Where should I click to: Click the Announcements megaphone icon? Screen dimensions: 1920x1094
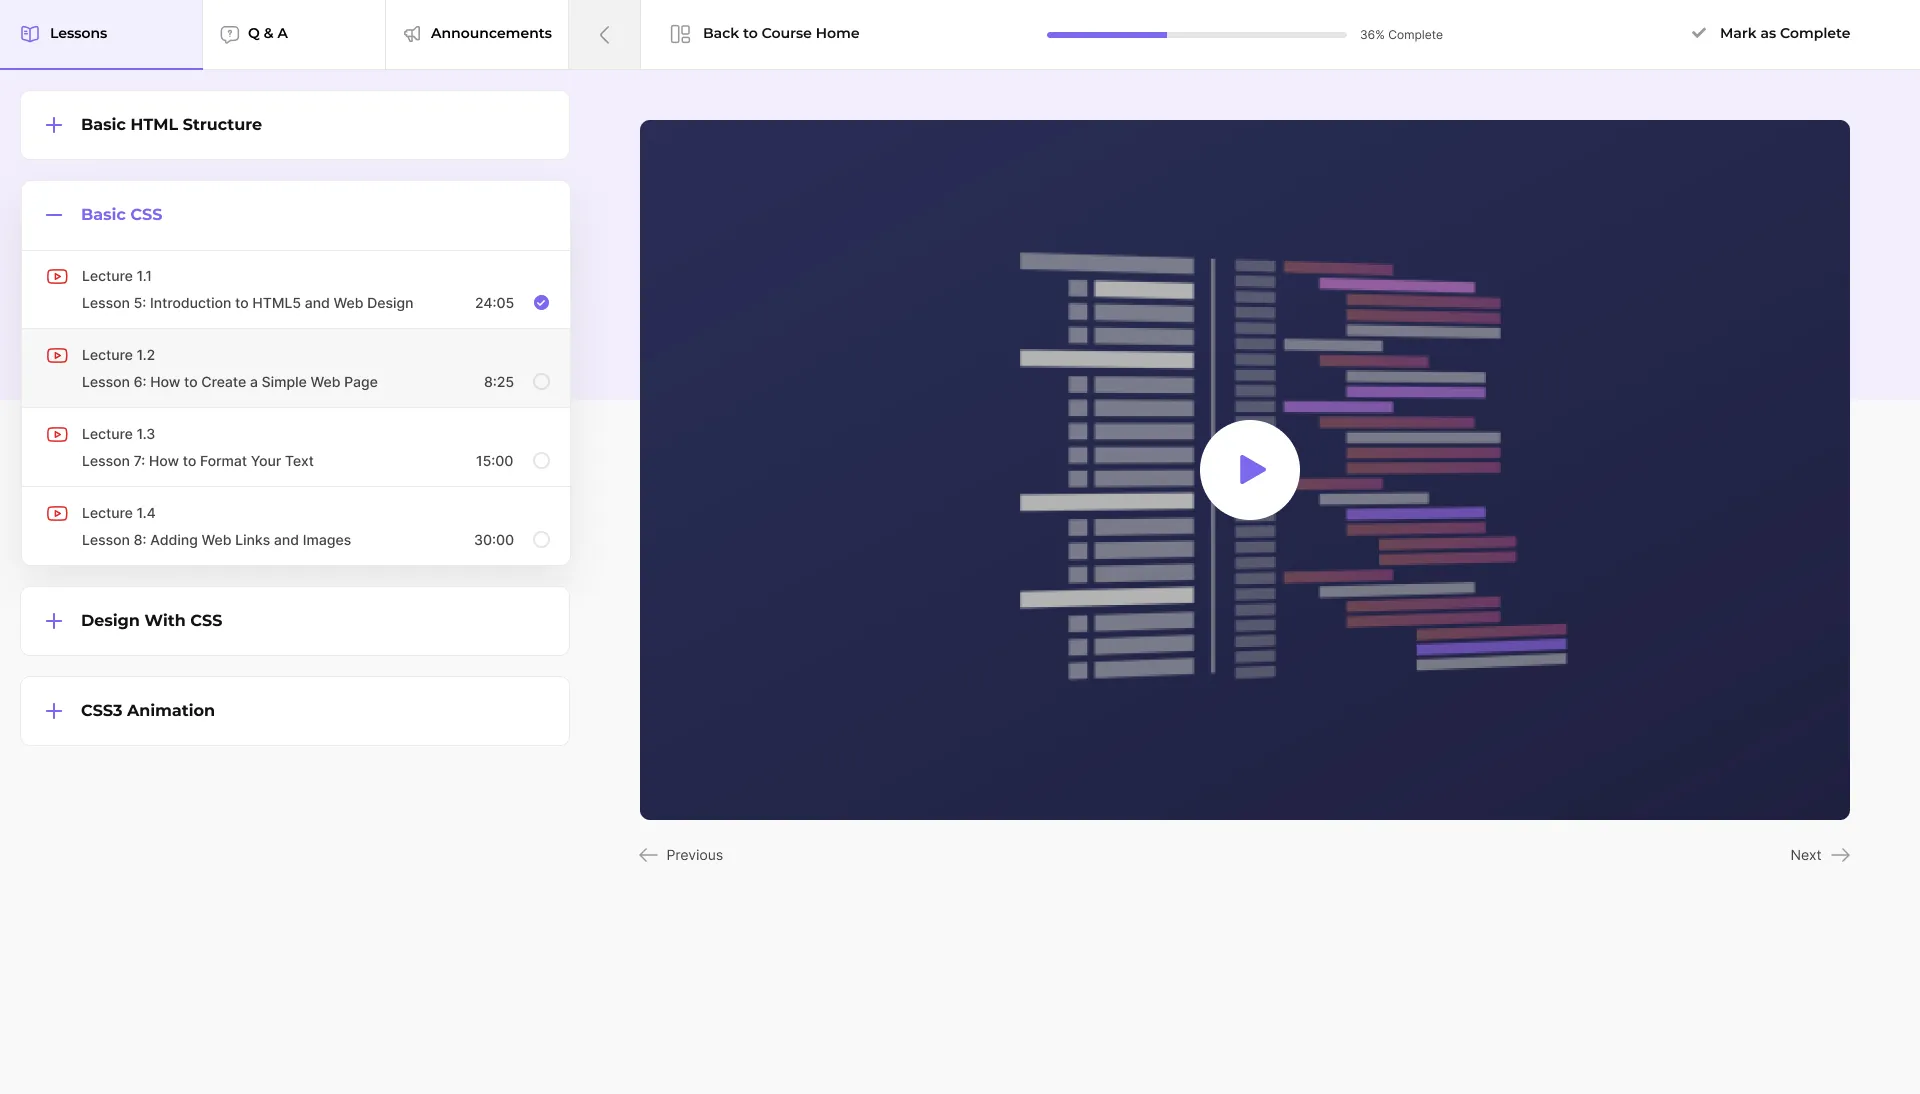412,34
